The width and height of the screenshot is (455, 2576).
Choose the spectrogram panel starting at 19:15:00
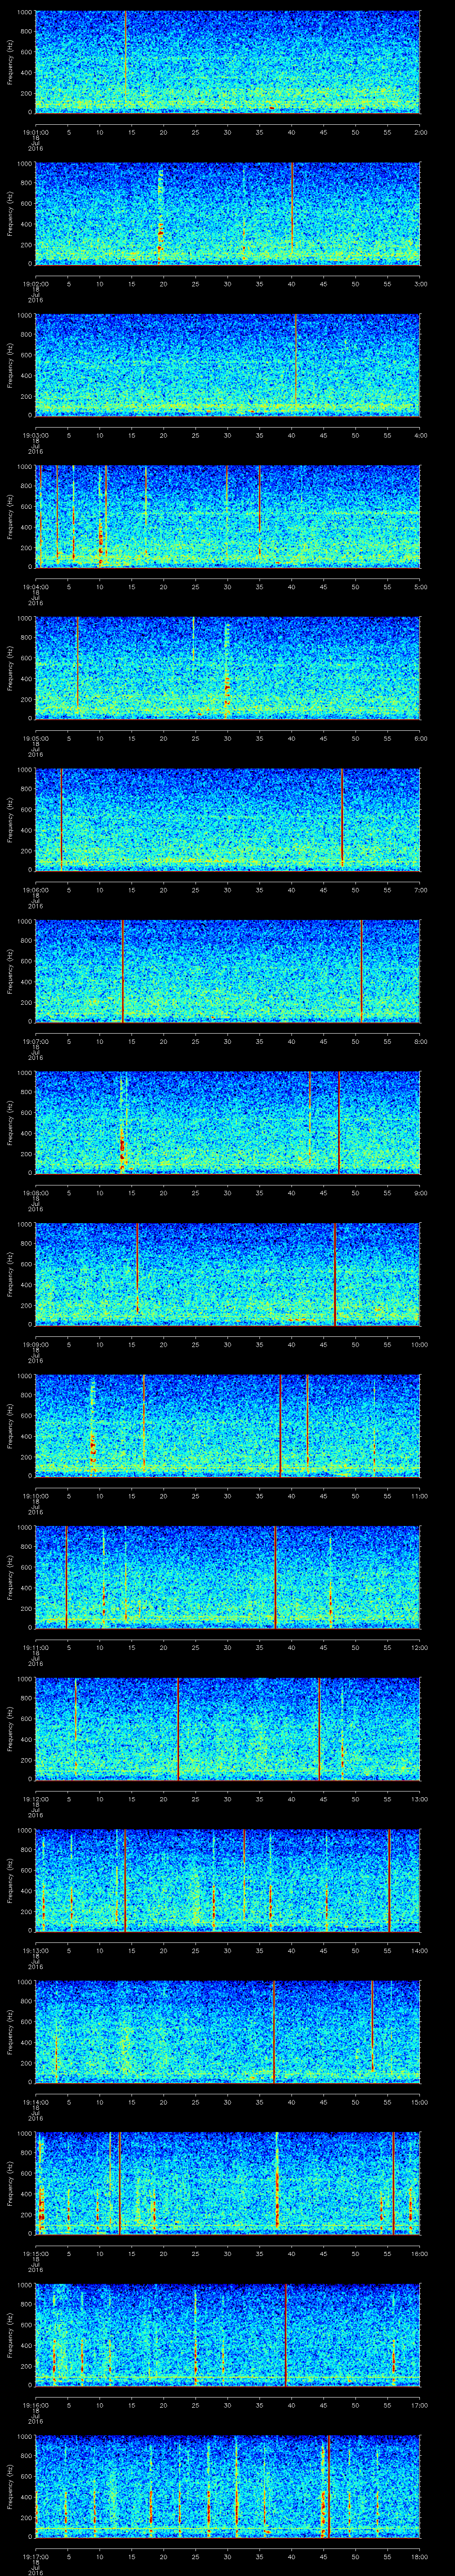(x=227, y=2183)
